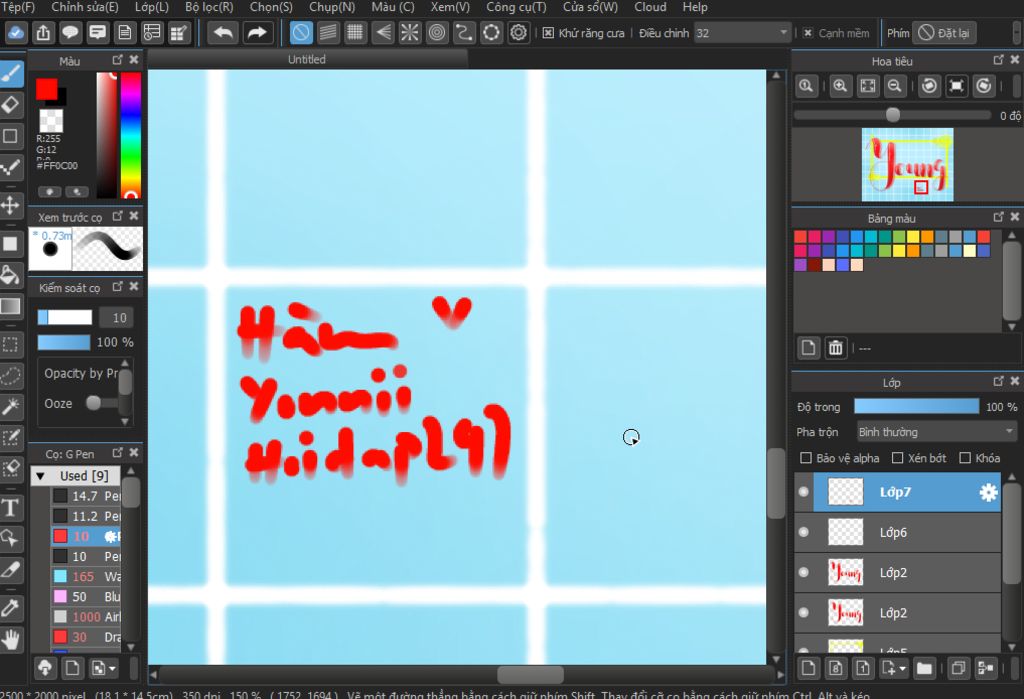Delete color from the palette via trash icon

pyautogui.click(x=835, y=348)
